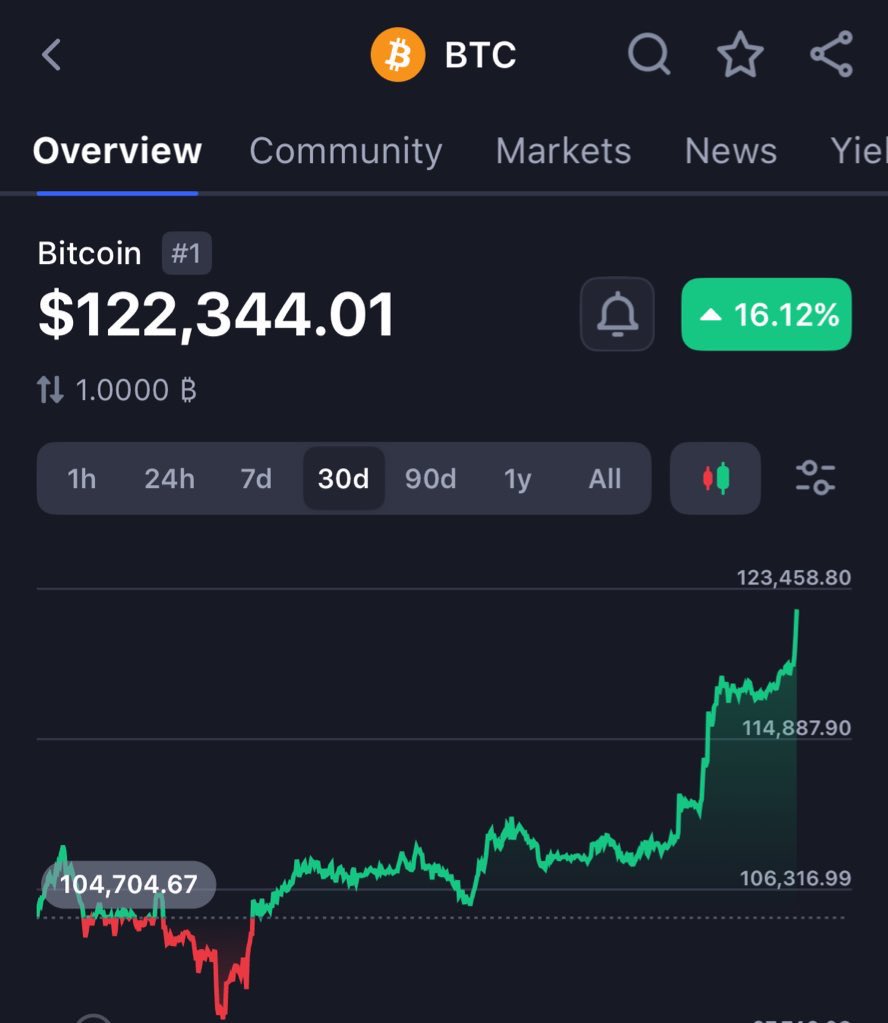The width and height of the screenshot is (888, 1023).
Task: Switch to the Community tab
Action: click(346, 151)
